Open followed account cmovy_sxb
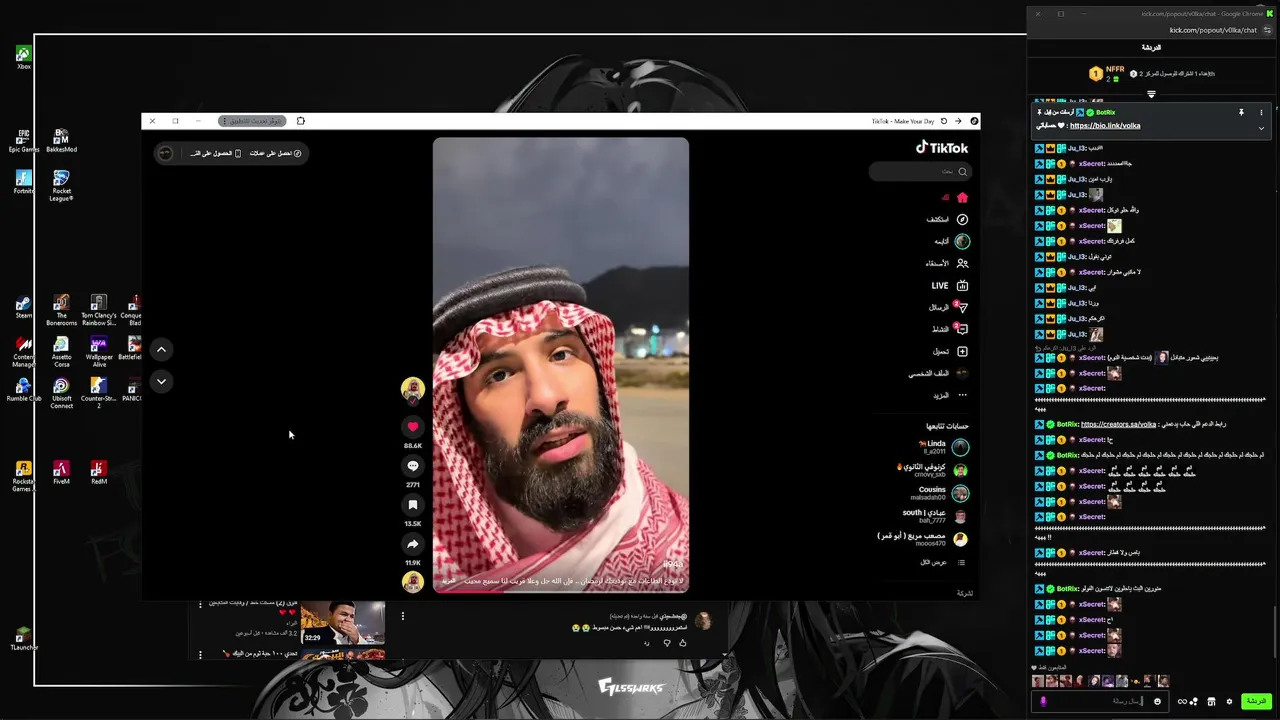 pyautogui.click(x=933, y=470)
